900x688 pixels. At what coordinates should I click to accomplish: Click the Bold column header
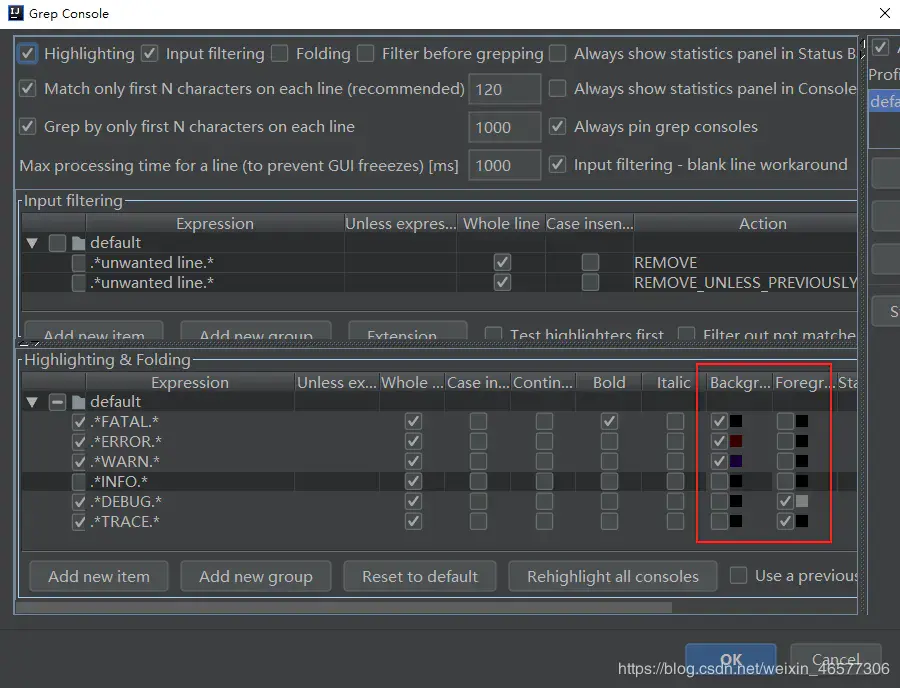coord(609,383)
